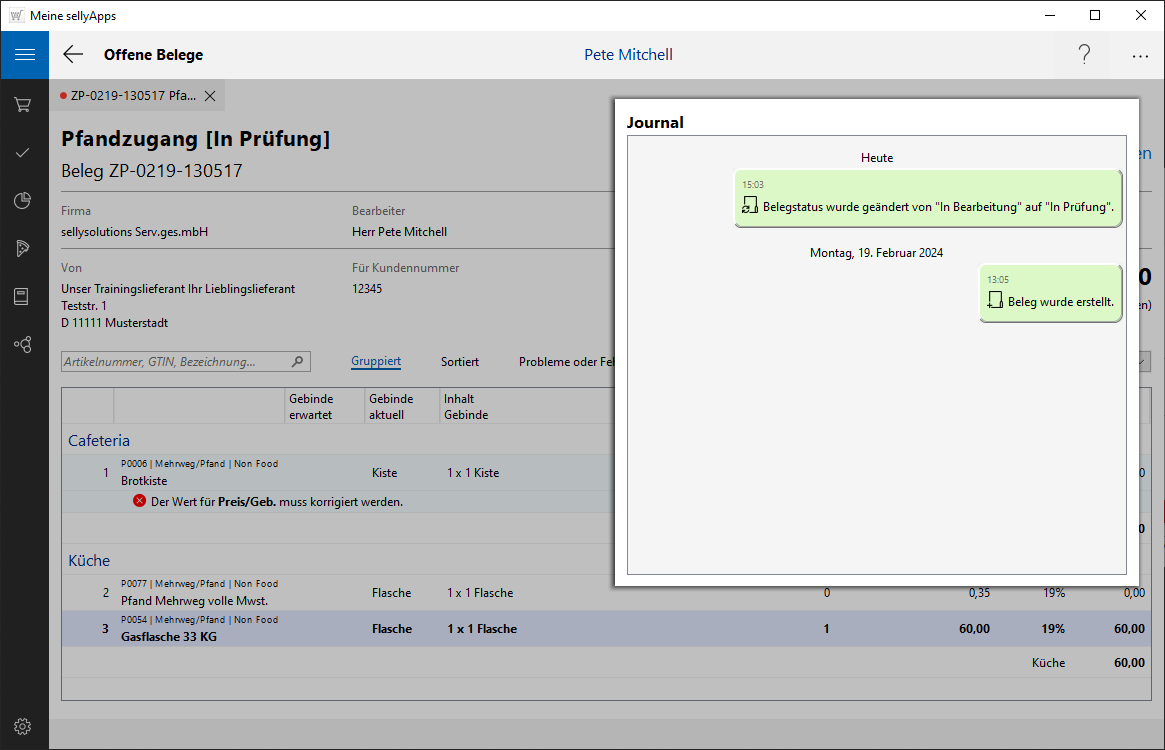Go back with the left arrow
This screenshot has width=1165, height=750.
(x=73, y=55)
